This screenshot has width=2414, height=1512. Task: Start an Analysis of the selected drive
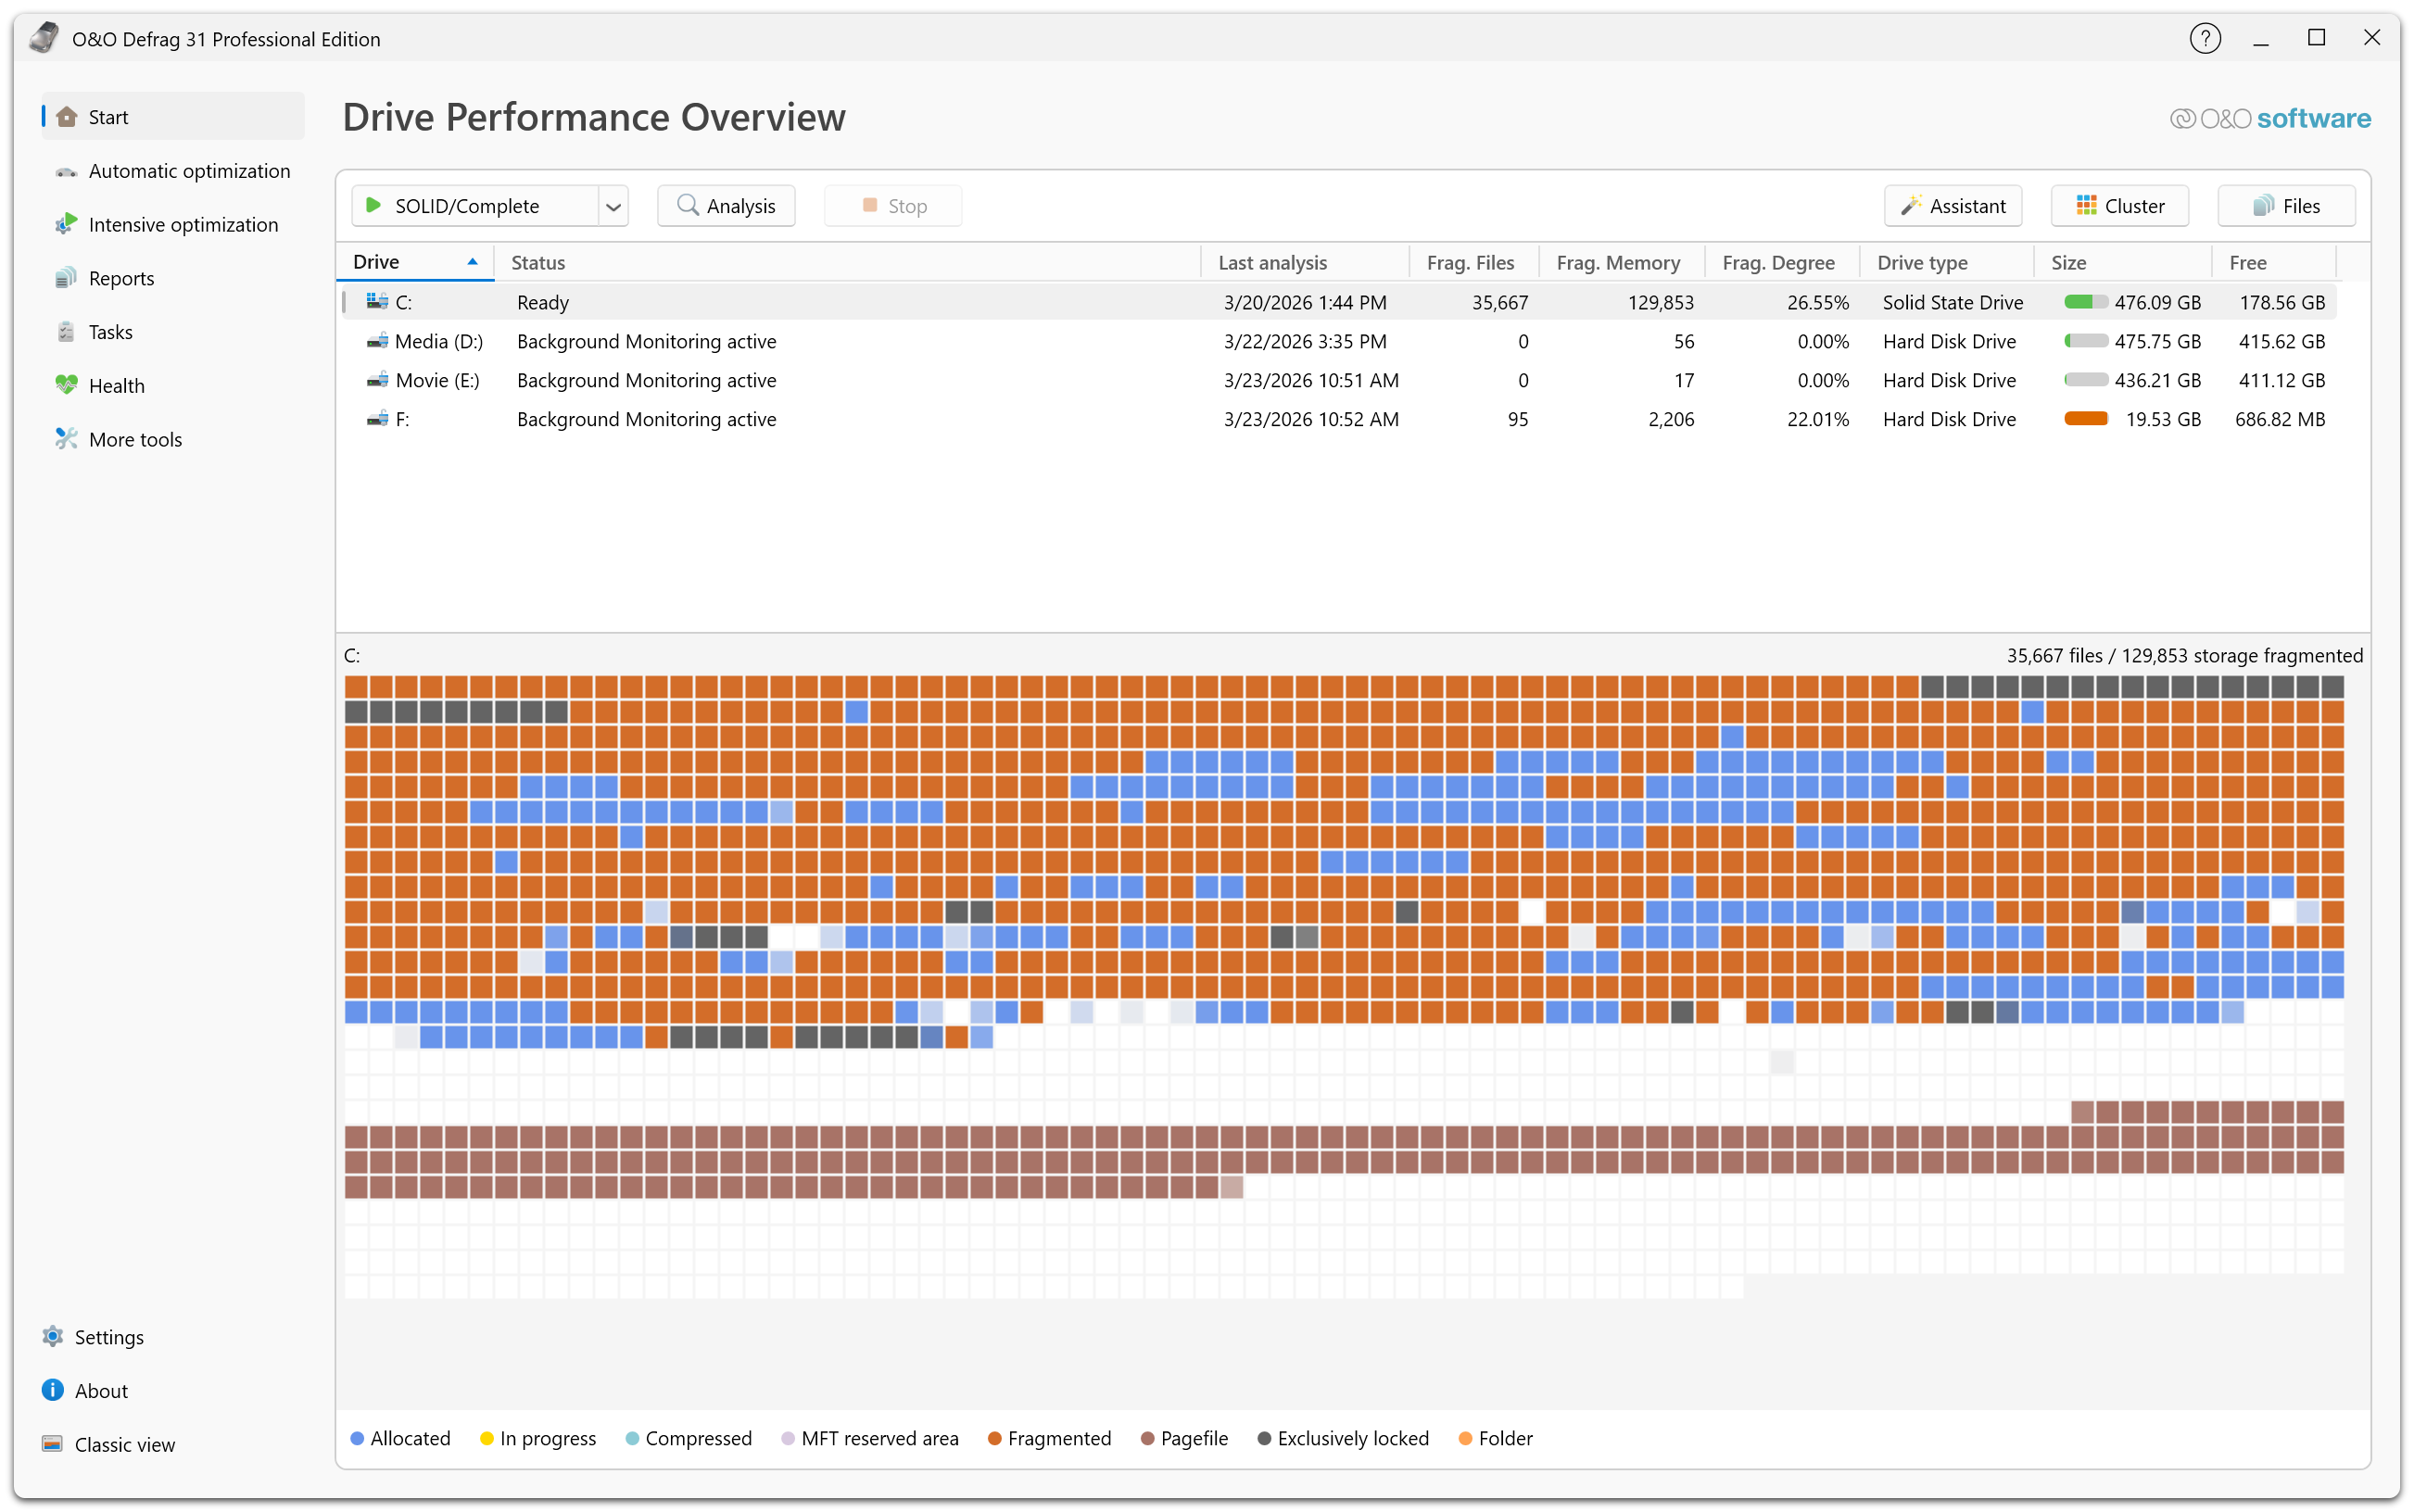[x=726, y=206]
